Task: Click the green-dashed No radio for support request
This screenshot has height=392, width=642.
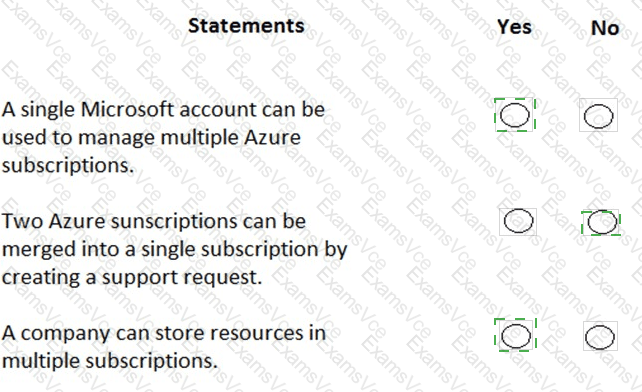Action: click(x=602, y=222)
